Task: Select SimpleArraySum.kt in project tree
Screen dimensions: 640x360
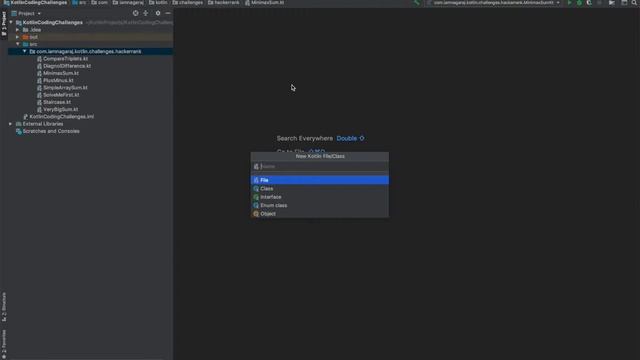Action: pyautogui.click(x=65, y=88)
